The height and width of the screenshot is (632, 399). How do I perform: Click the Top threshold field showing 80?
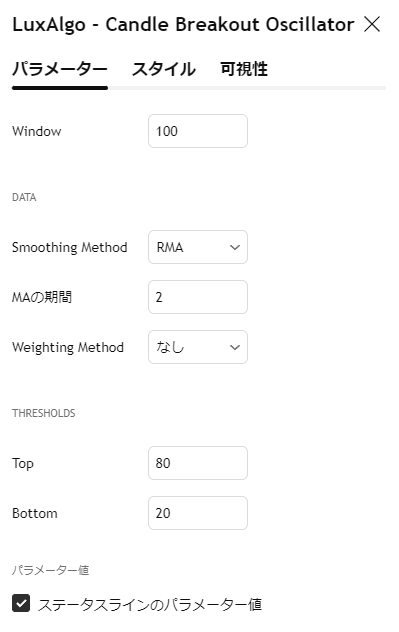coord(198,463)
